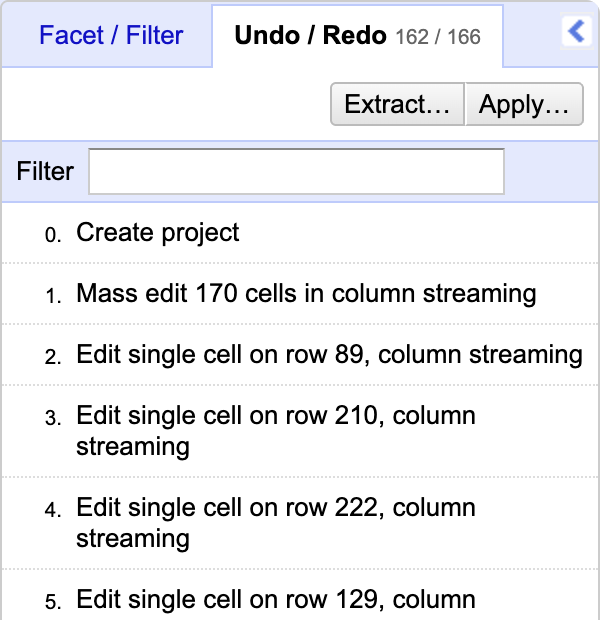600x620 pixels.
Task: Click step number 1 in history list
Action: pos(53,296)
